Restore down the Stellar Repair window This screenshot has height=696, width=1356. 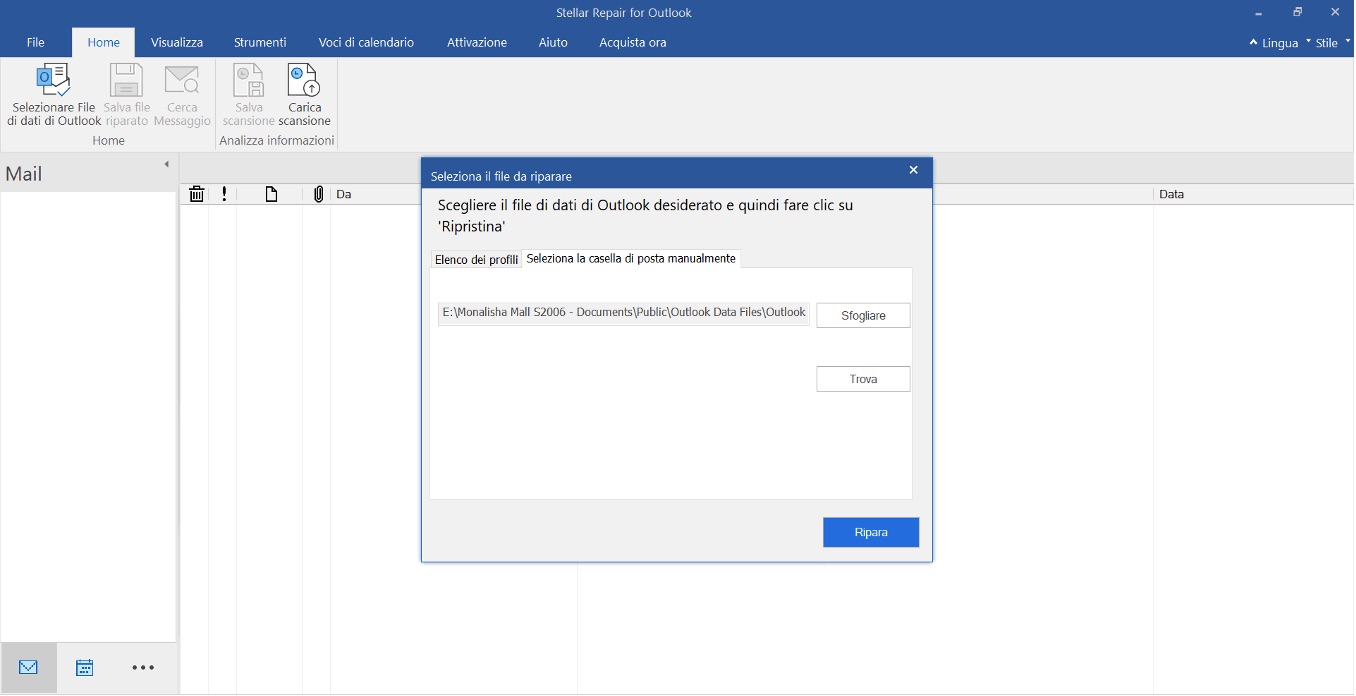pyautogui.click(x=1297, y=12)
